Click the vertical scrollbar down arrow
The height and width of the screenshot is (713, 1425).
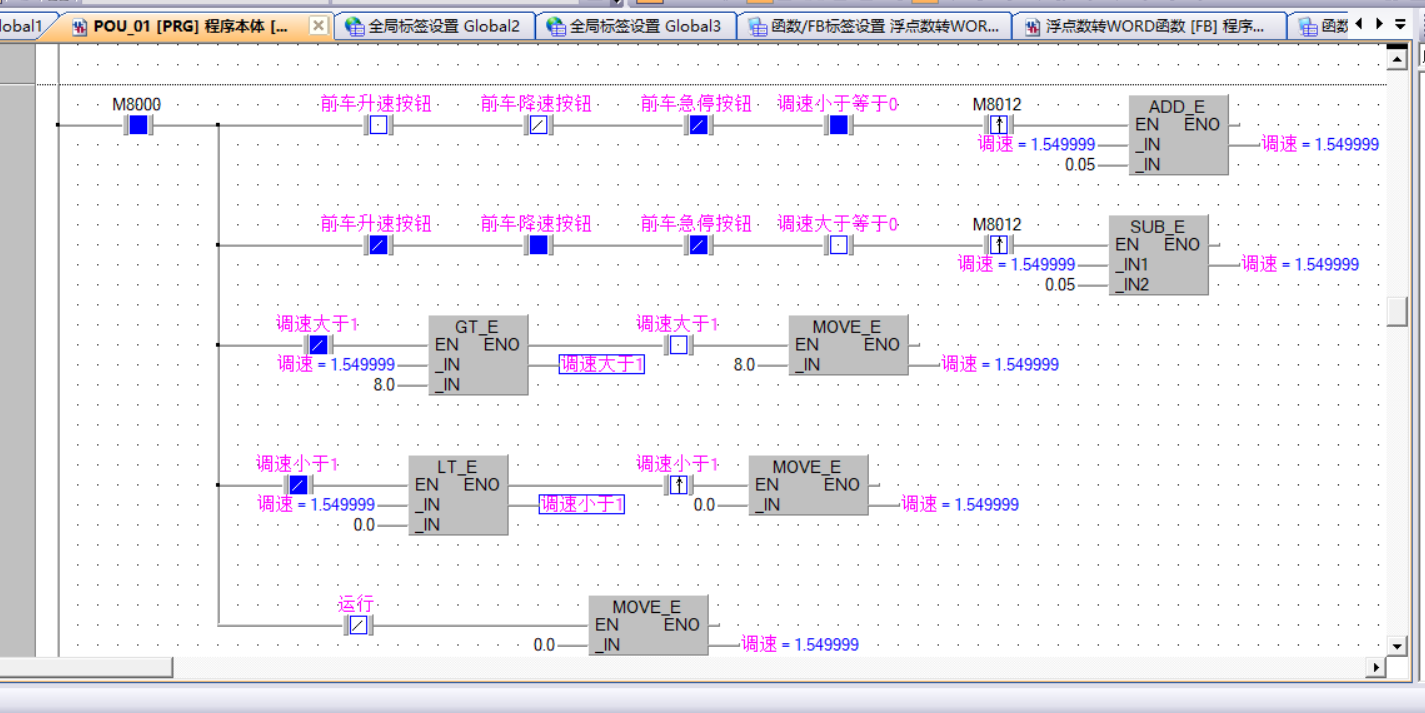[x=1397, y=645]
